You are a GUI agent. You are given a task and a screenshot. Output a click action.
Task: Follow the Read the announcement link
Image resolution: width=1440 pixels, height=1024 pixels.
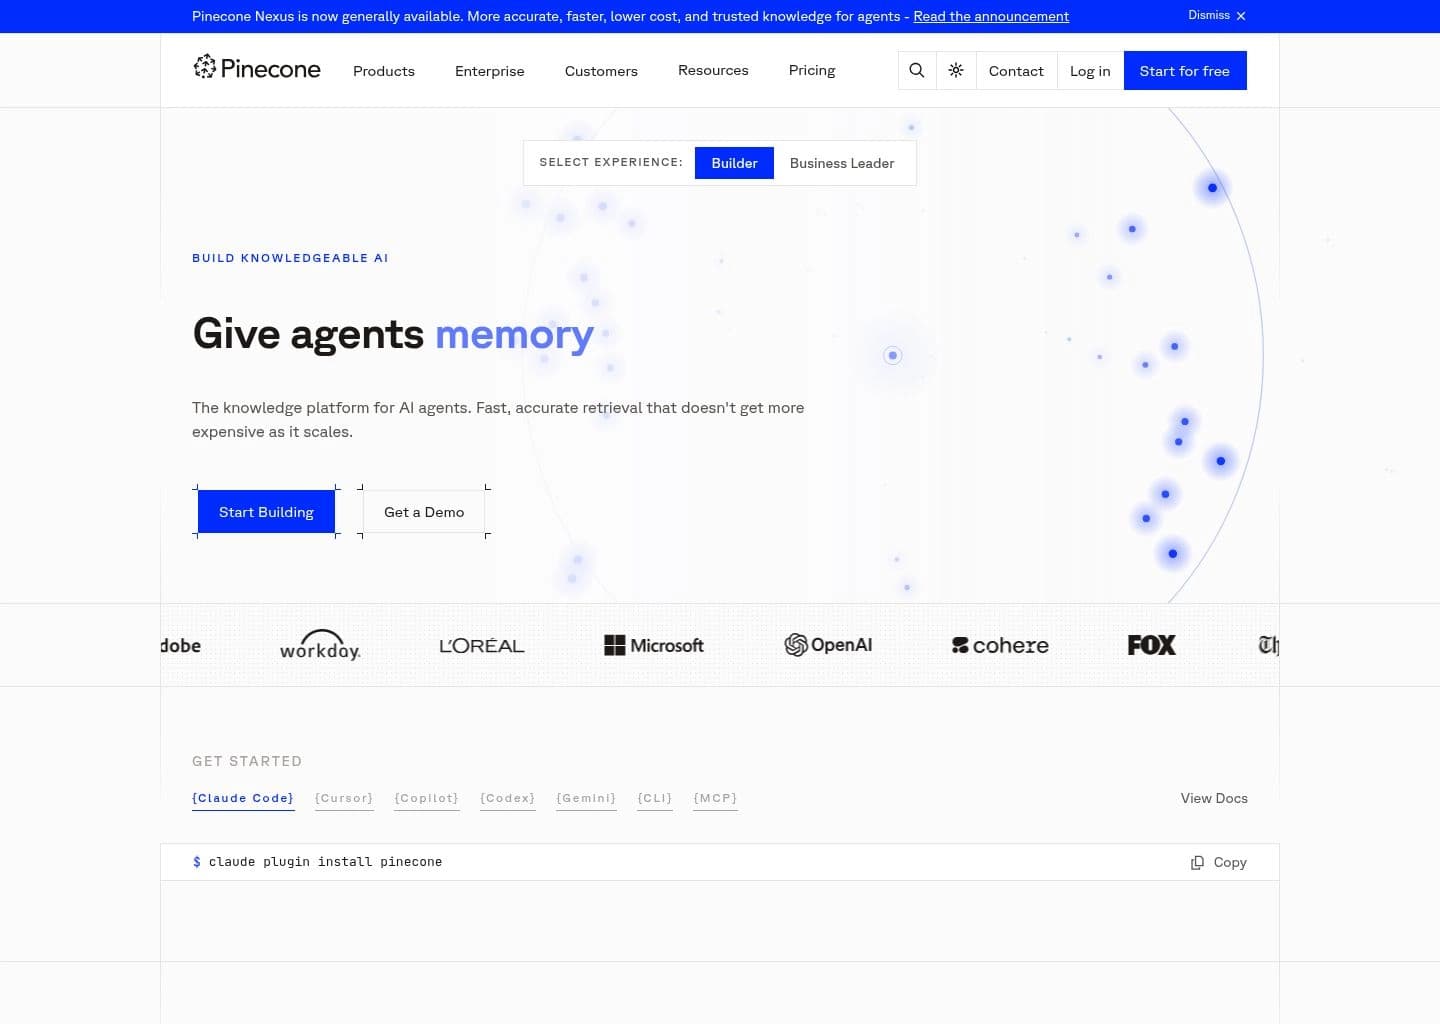pyautogui.click(x=991, y=16)
